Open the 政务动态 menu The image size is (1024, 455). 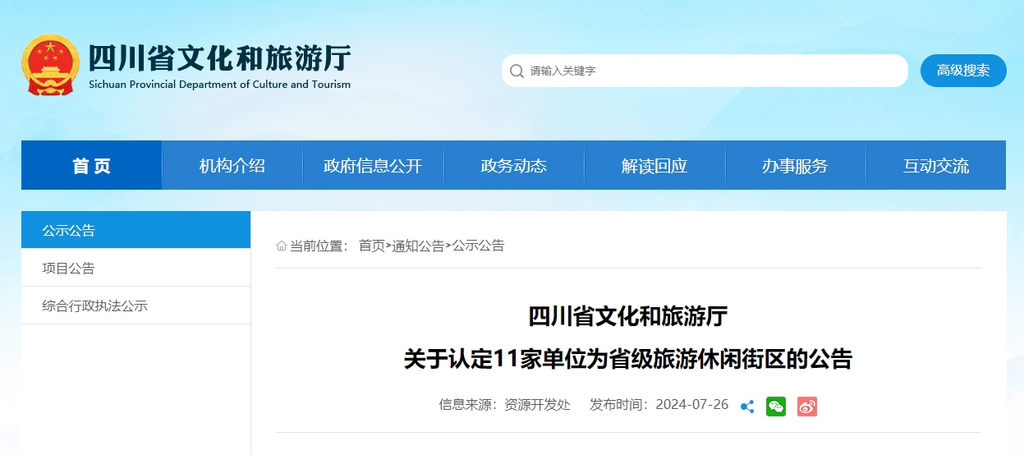point(514,166)
